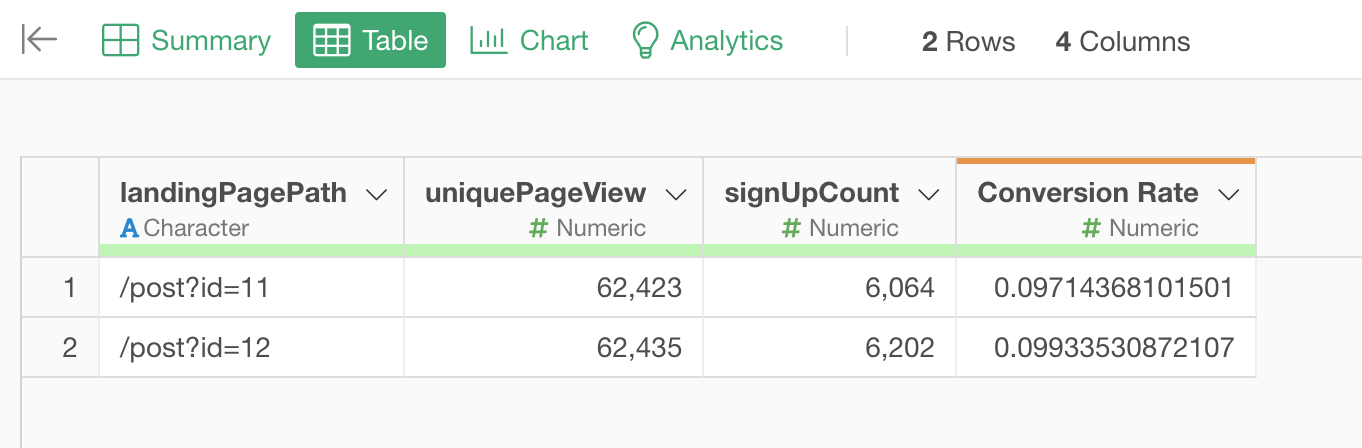This screenshot has height=448, width=1362.
Task: Select row number 2 header
Action: pyautogui.click(x=69, y=348)
